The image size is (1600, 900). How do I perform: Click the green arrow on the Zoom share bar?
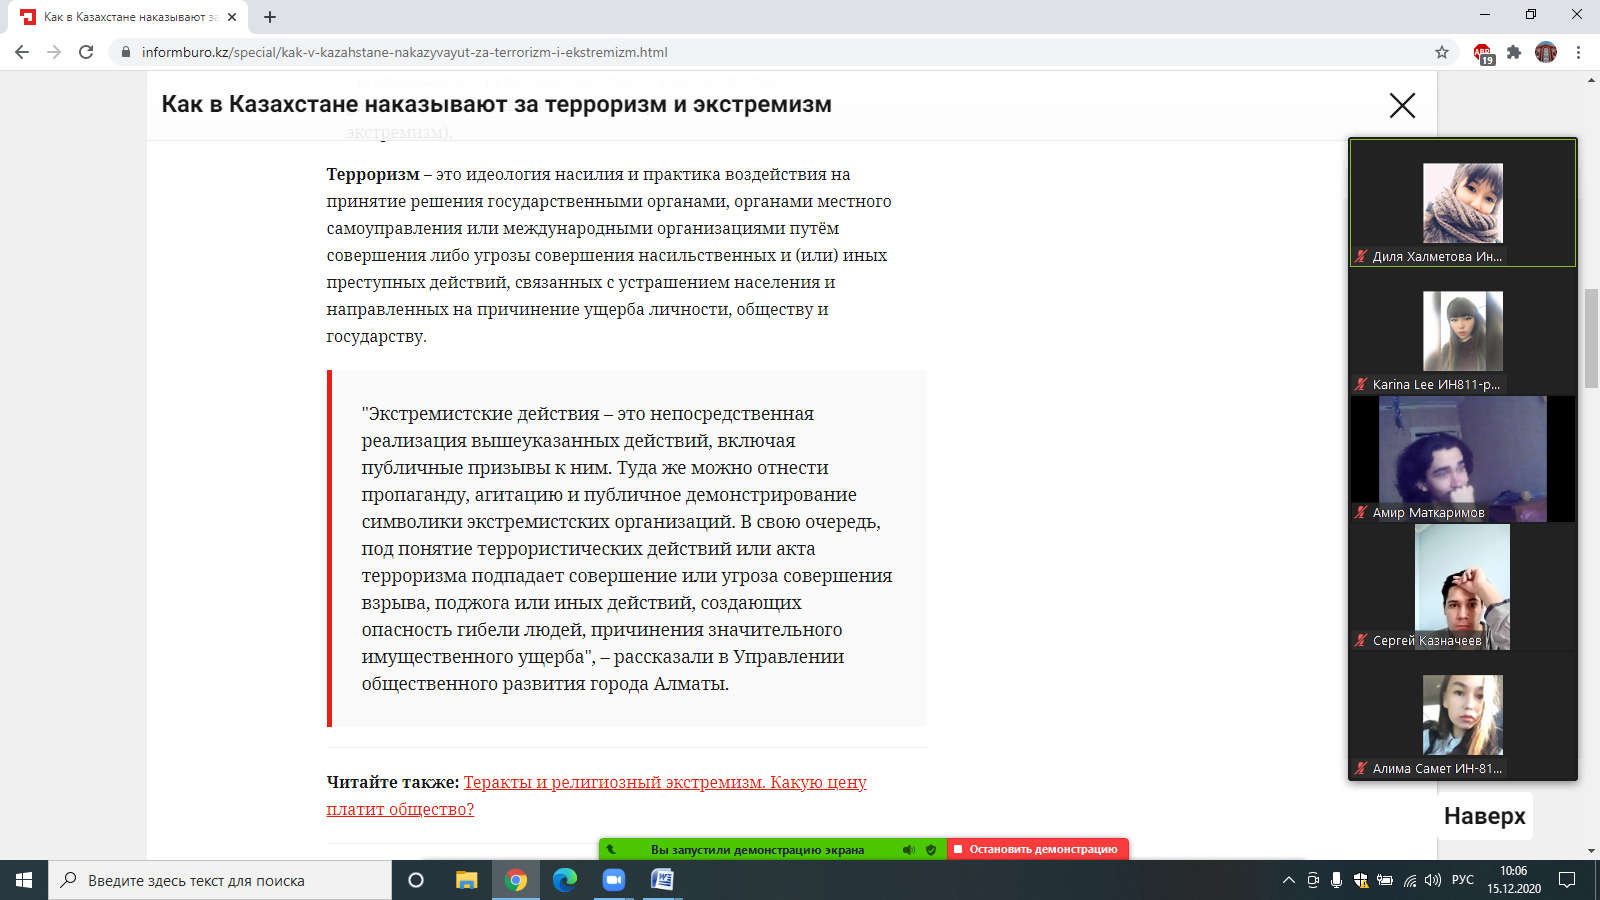tap(611, 849)
